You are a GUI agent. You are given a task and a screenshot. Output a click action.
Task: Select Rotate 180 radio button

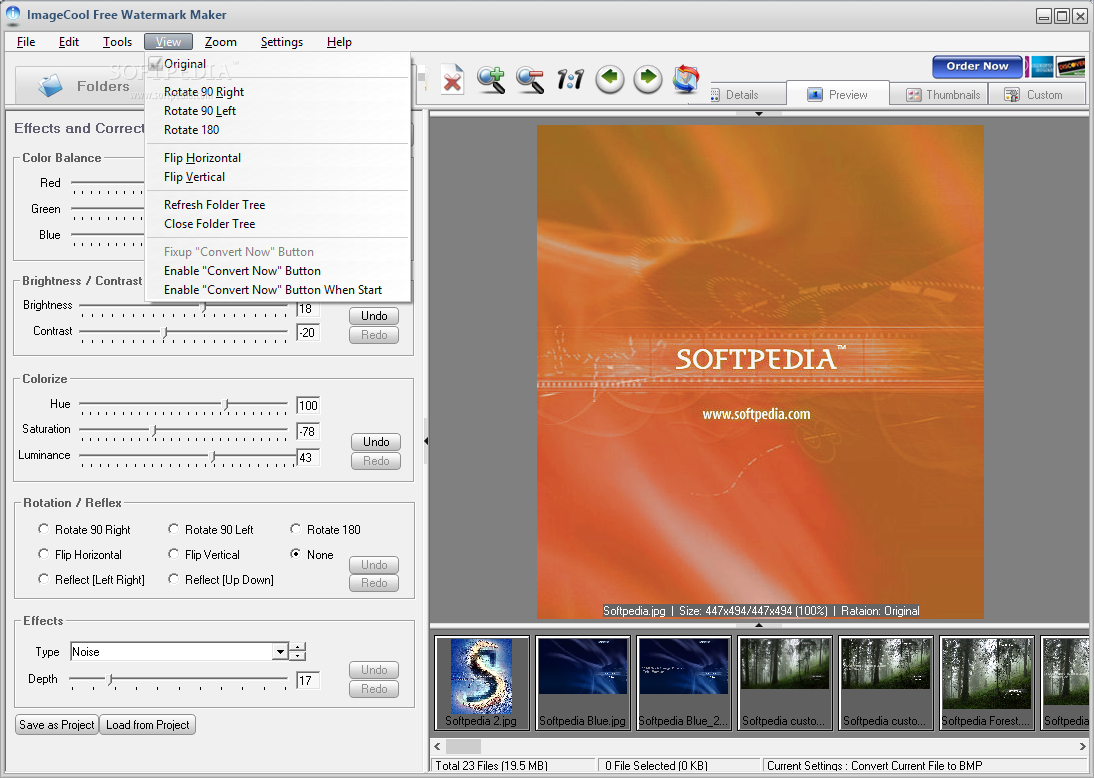[295, 529]
